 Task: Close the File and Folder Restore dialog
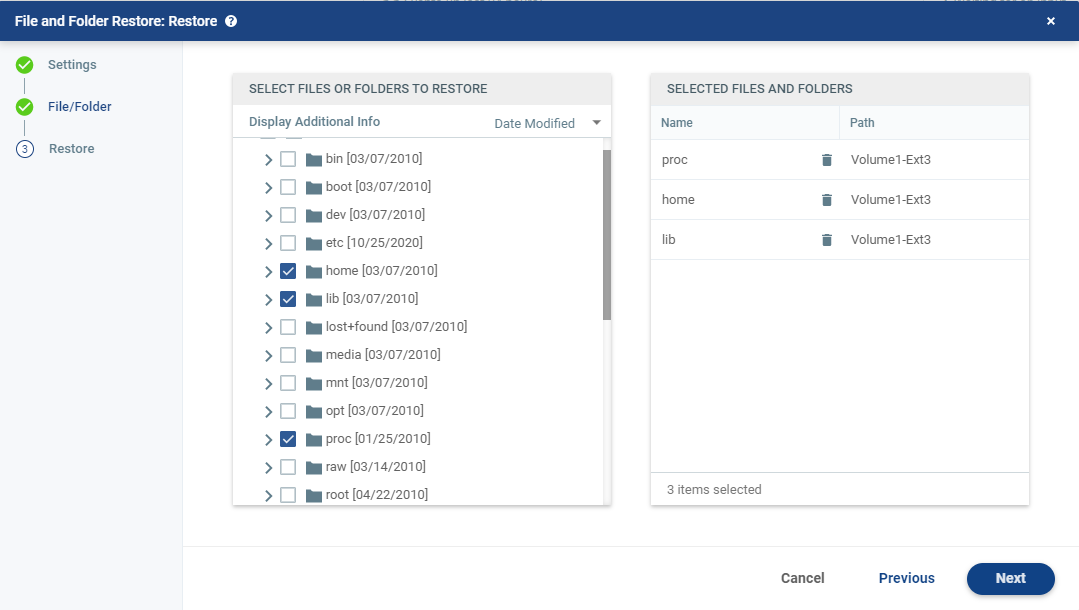pos(1051,21)
